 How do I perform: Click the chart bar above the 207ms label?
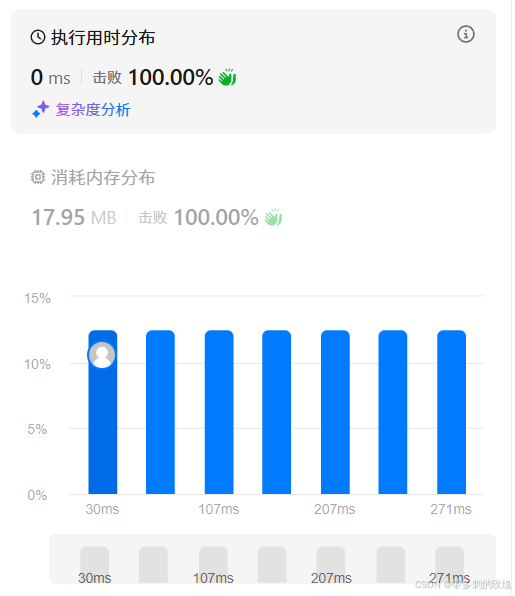click(x=335, y=412)
